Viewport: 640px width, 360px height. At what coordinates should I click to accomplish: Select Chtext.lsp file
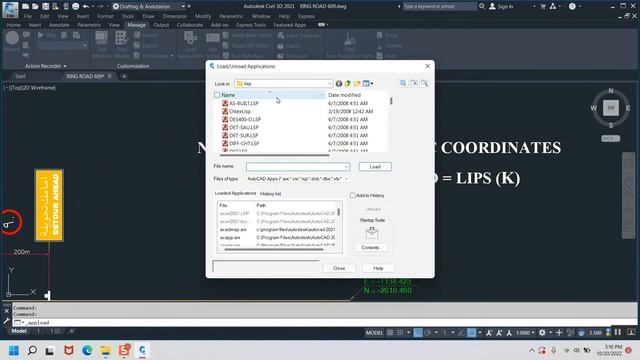(240, 111)
